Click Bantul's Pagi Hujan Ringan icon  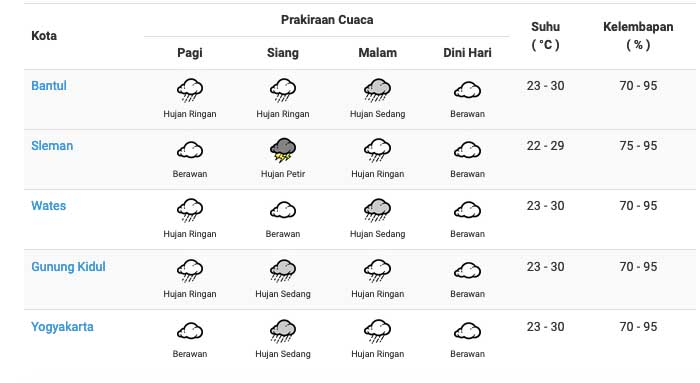[190, 90]
